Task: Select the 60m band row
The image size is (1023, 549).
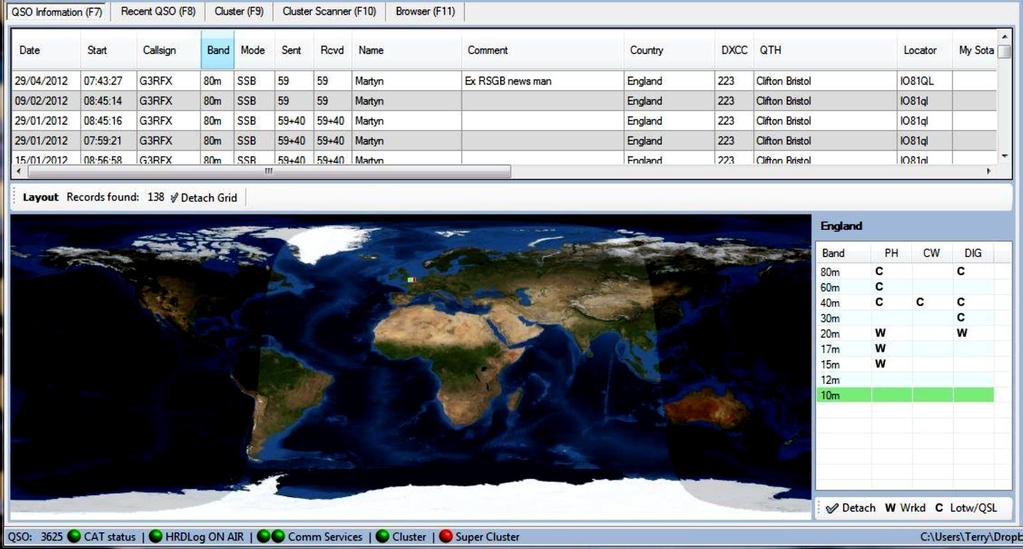Action: (906, 287)
